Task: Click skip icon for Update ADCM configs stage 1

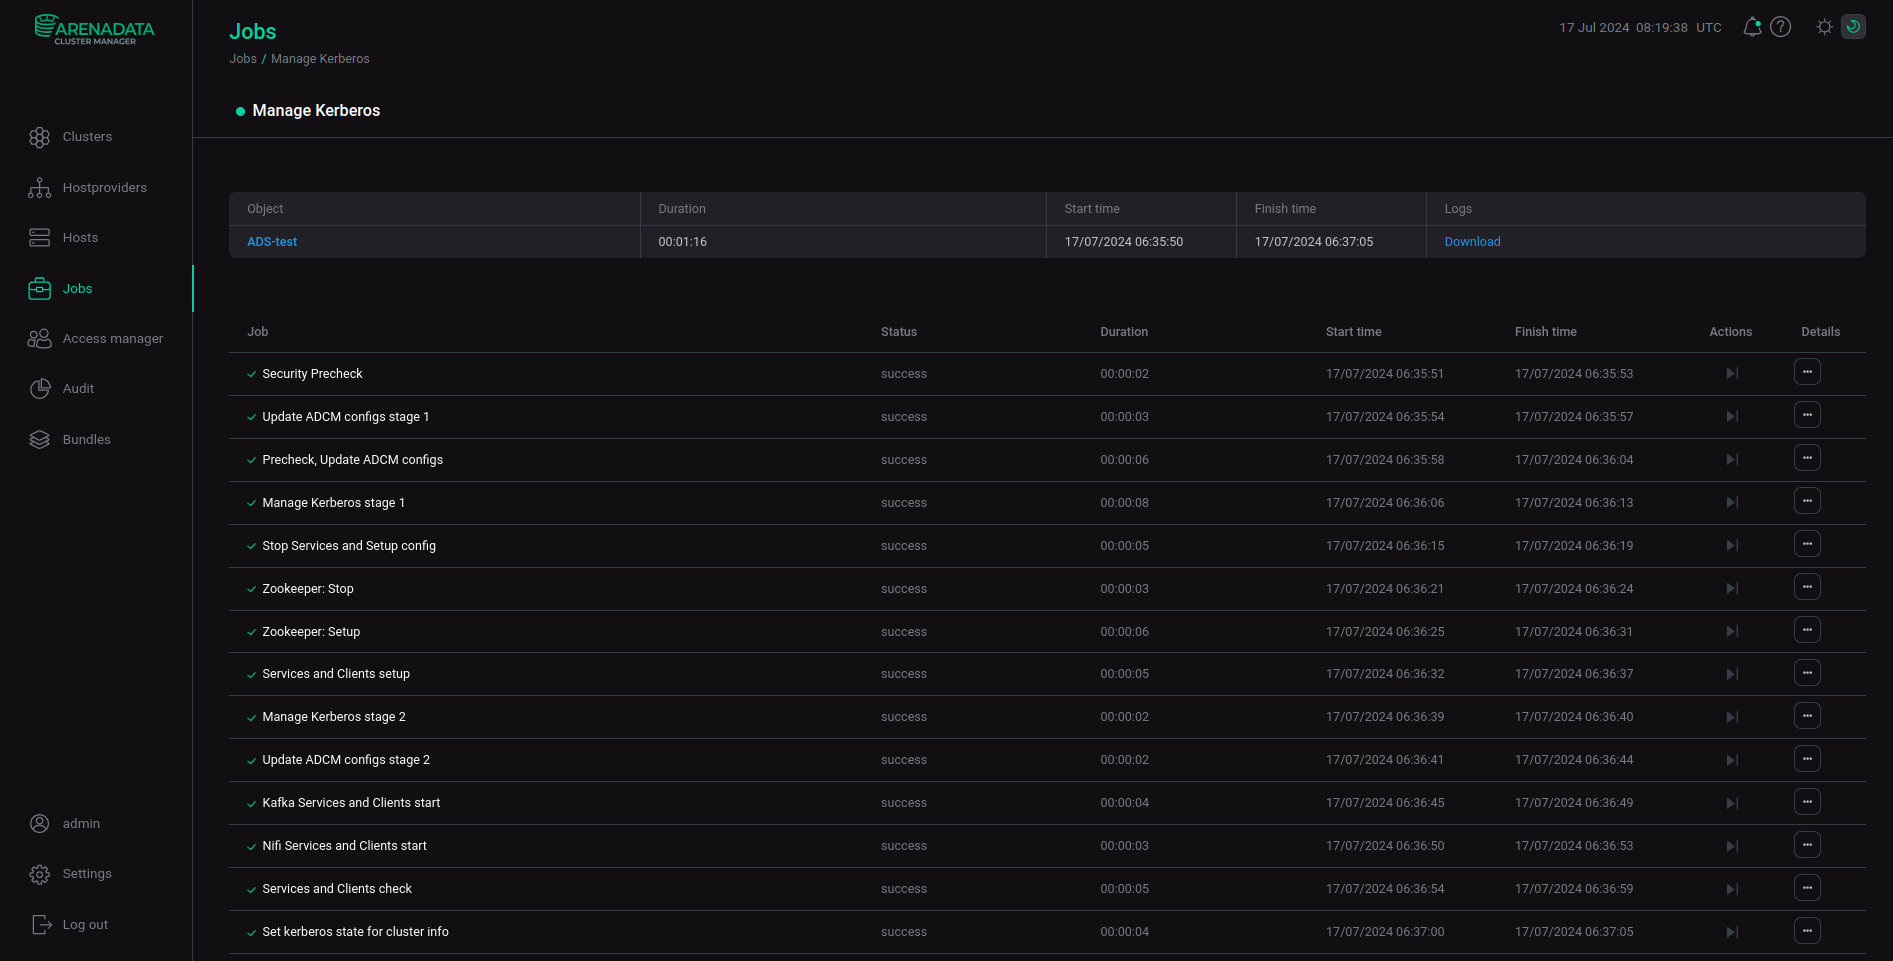Action: click(x=1732, y=417)
